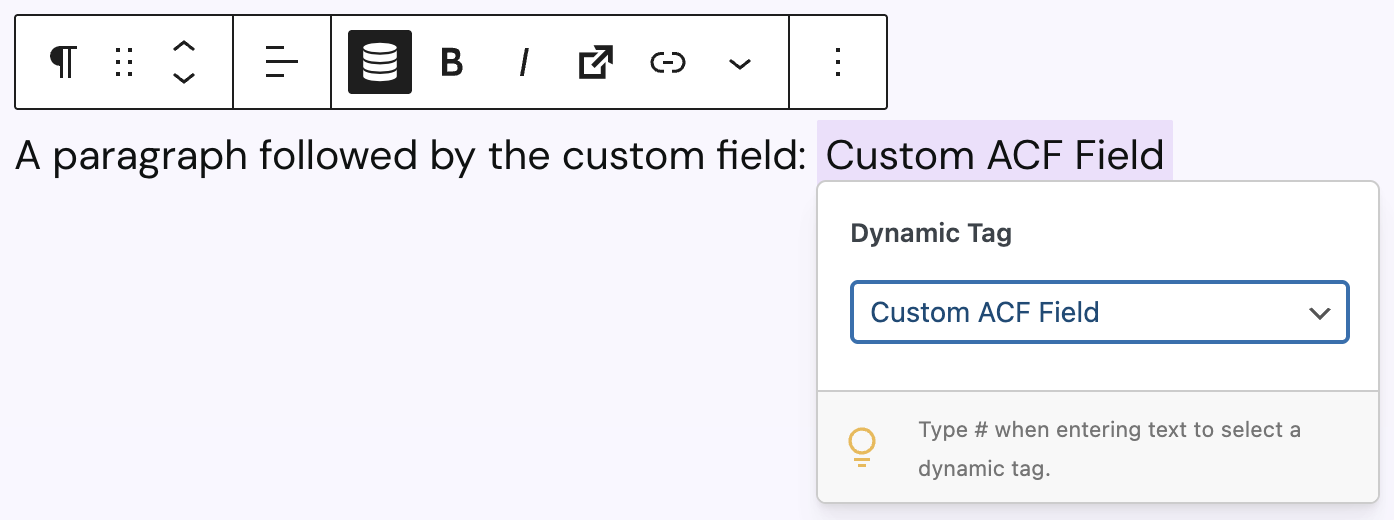Screen dimensions: 1394x520
Task: Move block down with down chevron
Action: 184,78
